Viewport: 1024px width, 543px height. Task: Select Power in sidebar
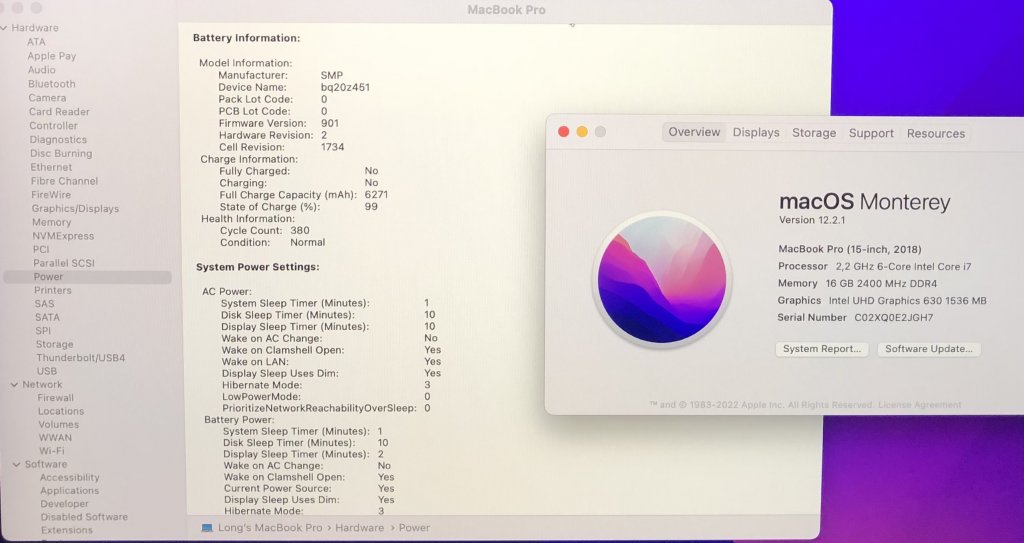[x=88, y=277]
